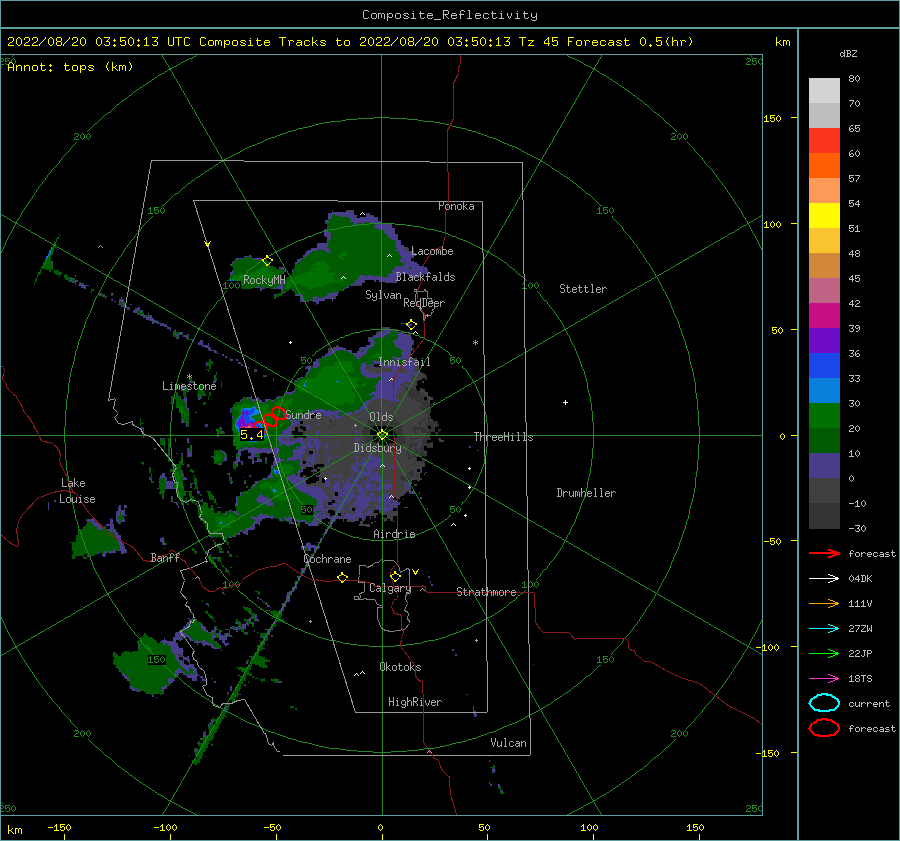Click the red 'forecast' ellipse legend icon
Screen dimensions: 900x841
point(824,728)
